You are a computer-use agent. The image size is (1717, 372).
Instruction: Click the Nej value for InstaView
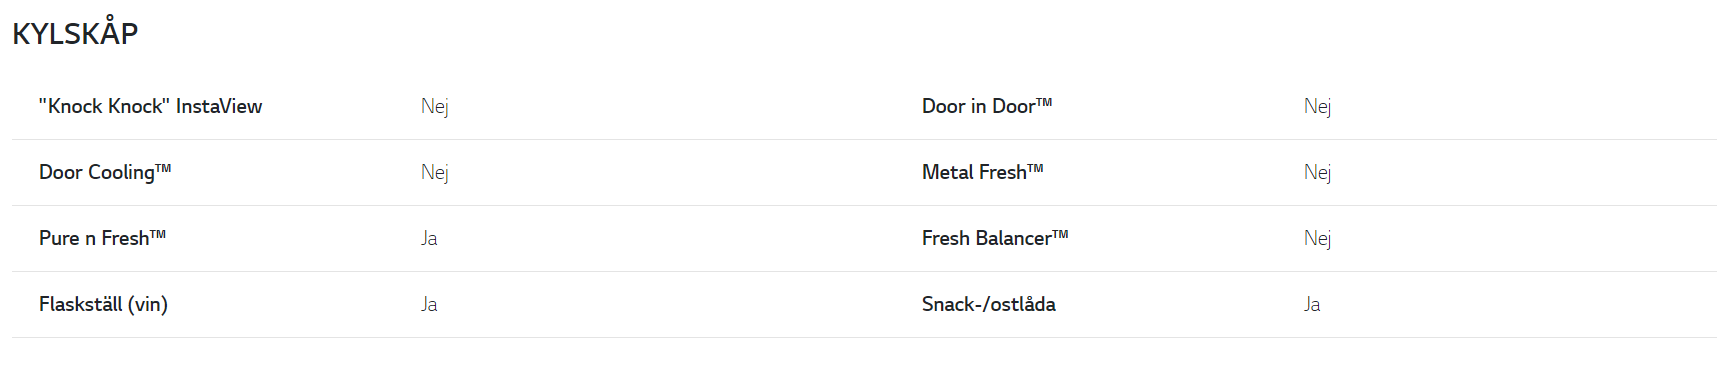434,107
